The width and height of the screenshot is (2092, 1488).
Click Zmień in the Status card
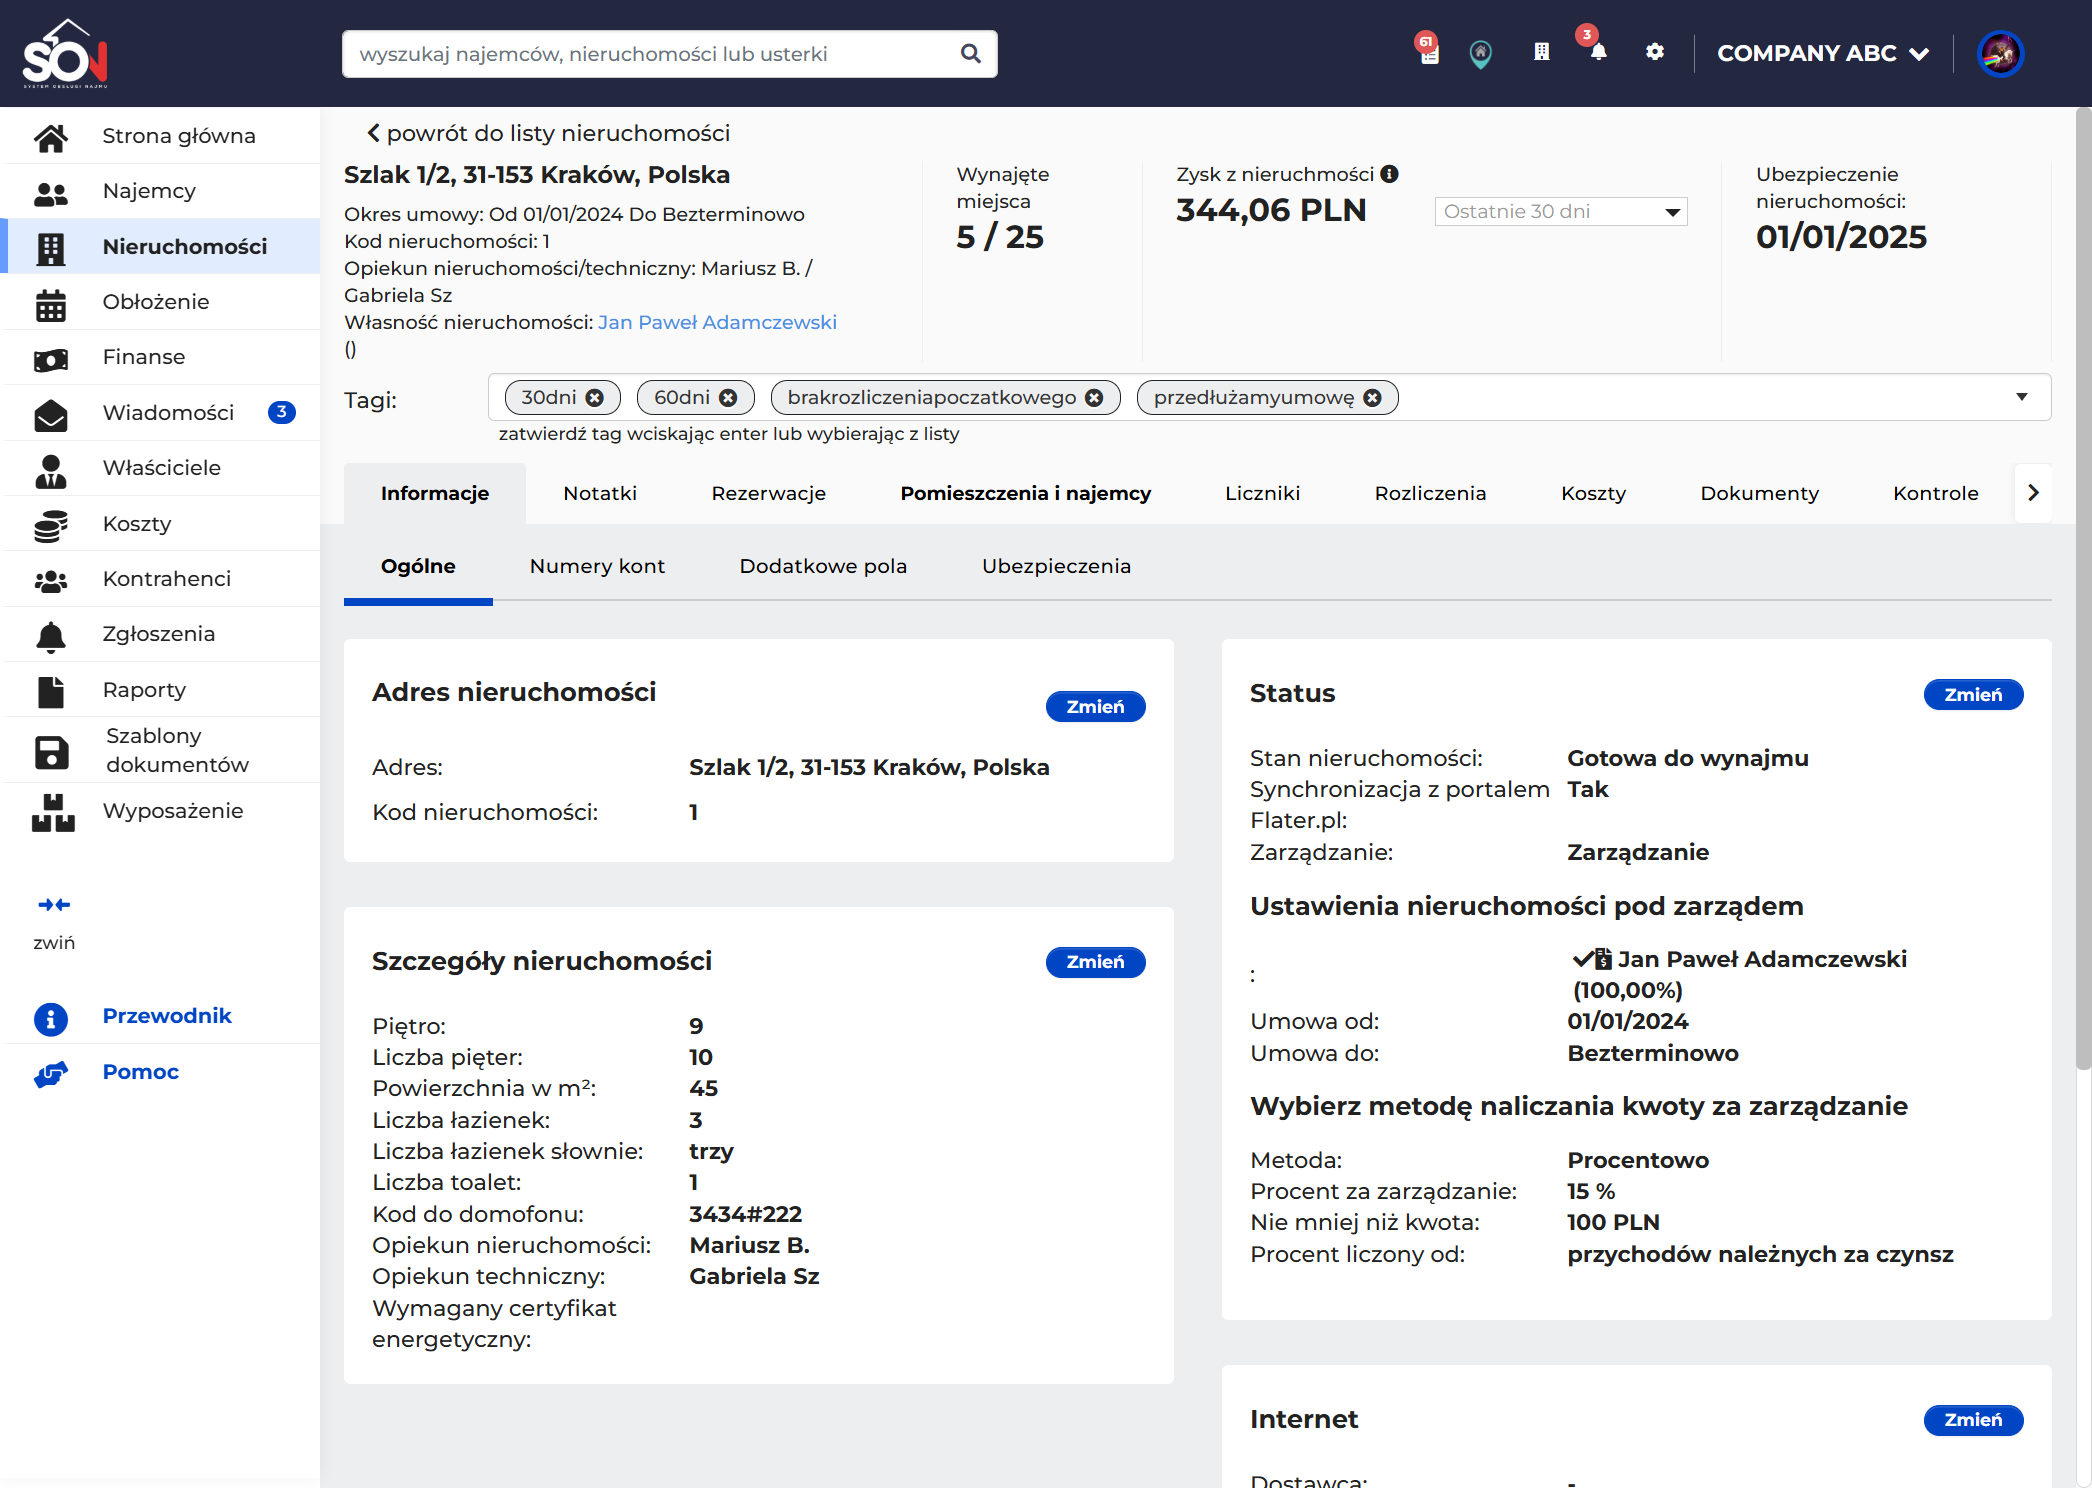tap(1973, 695)
